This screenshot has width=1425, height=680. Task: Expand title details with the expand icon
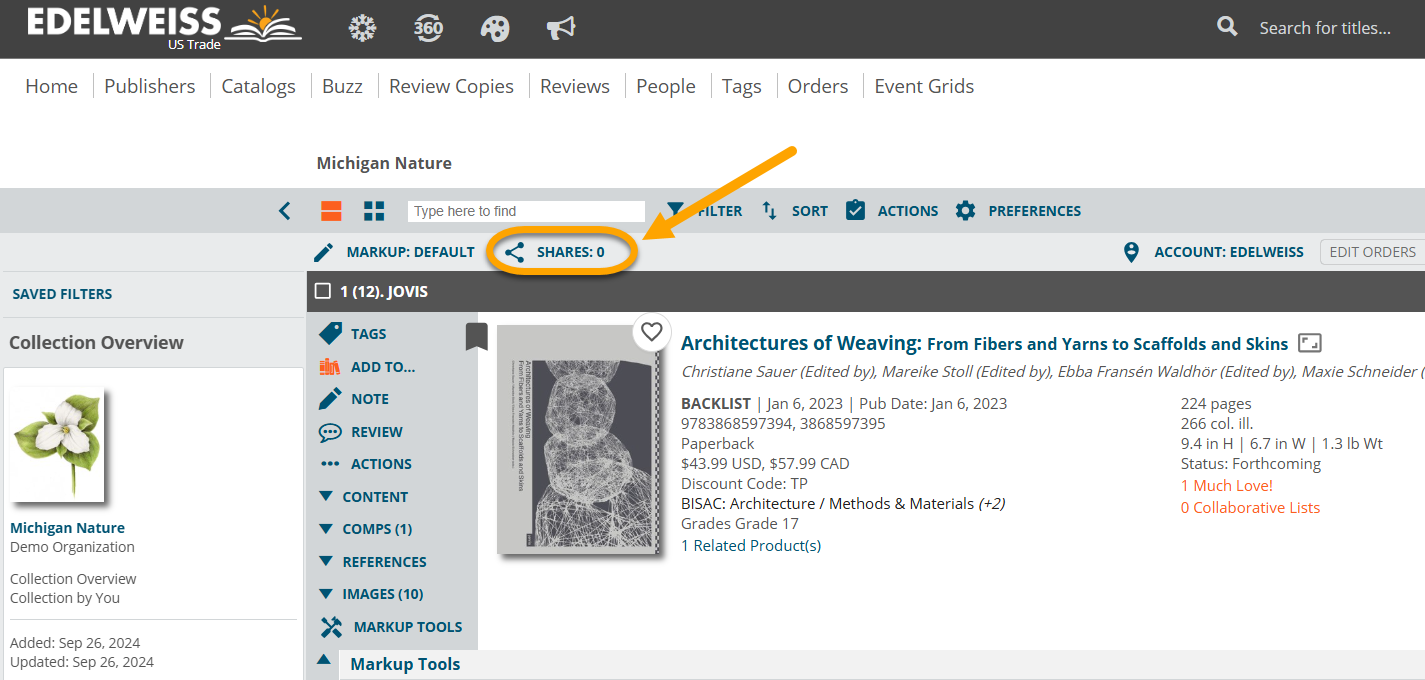1310,343
